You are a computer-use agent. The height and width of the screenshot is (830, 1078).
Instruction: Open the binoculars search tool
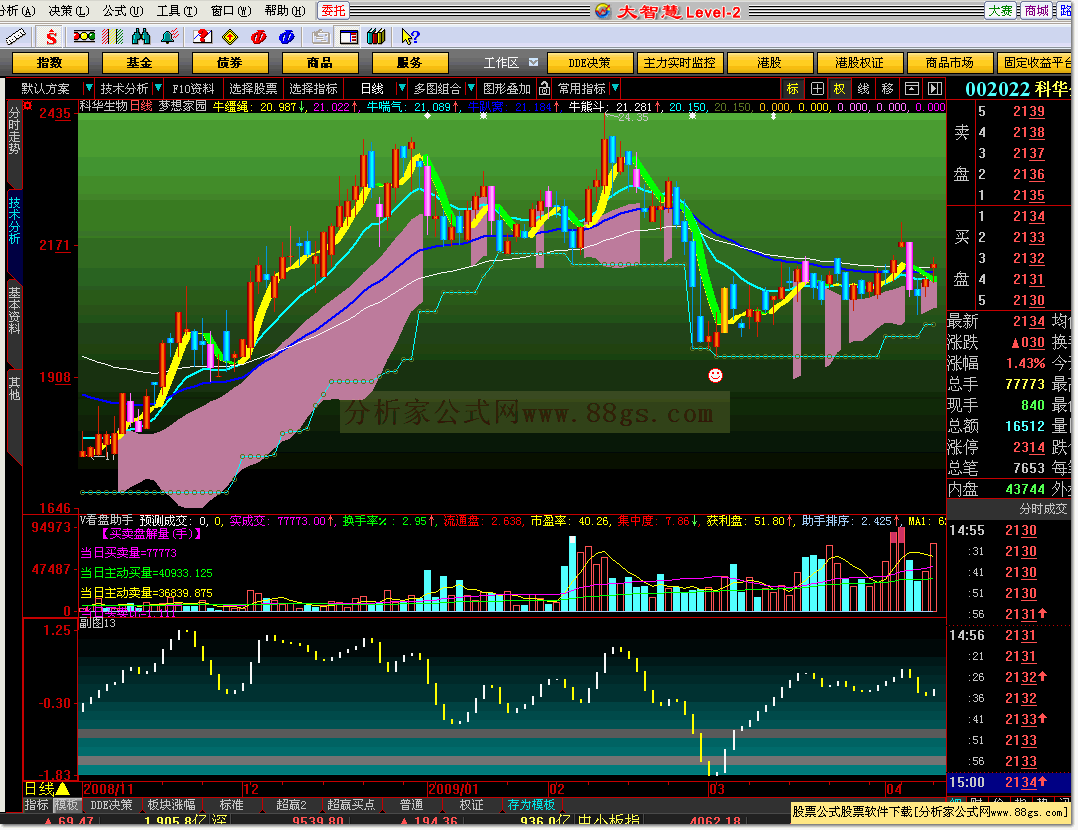coord(141,36)
